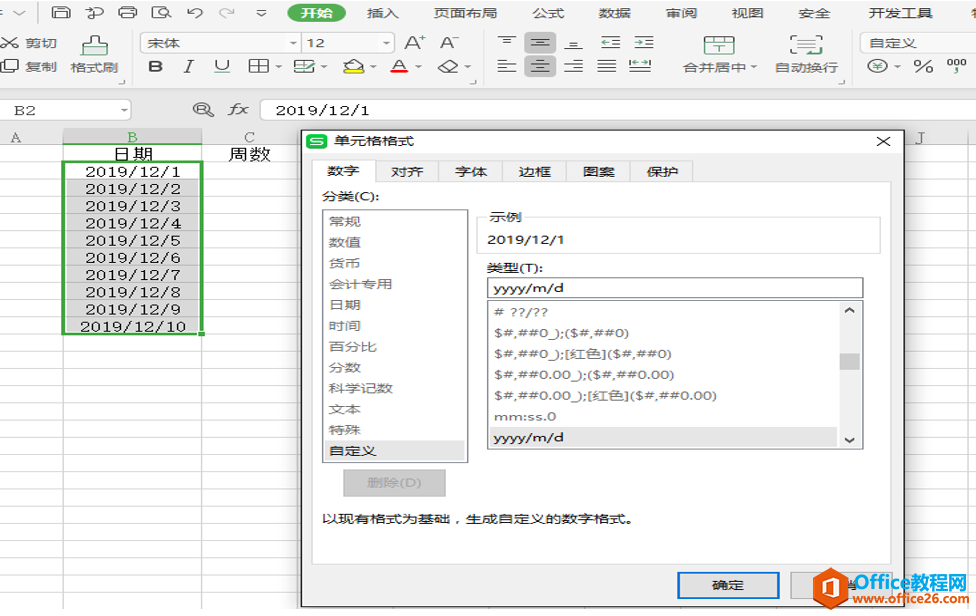Toggle Bold formatting button
Image resolution: width=976 pixels, height=616 pixels.
click(x=156, y=66)
